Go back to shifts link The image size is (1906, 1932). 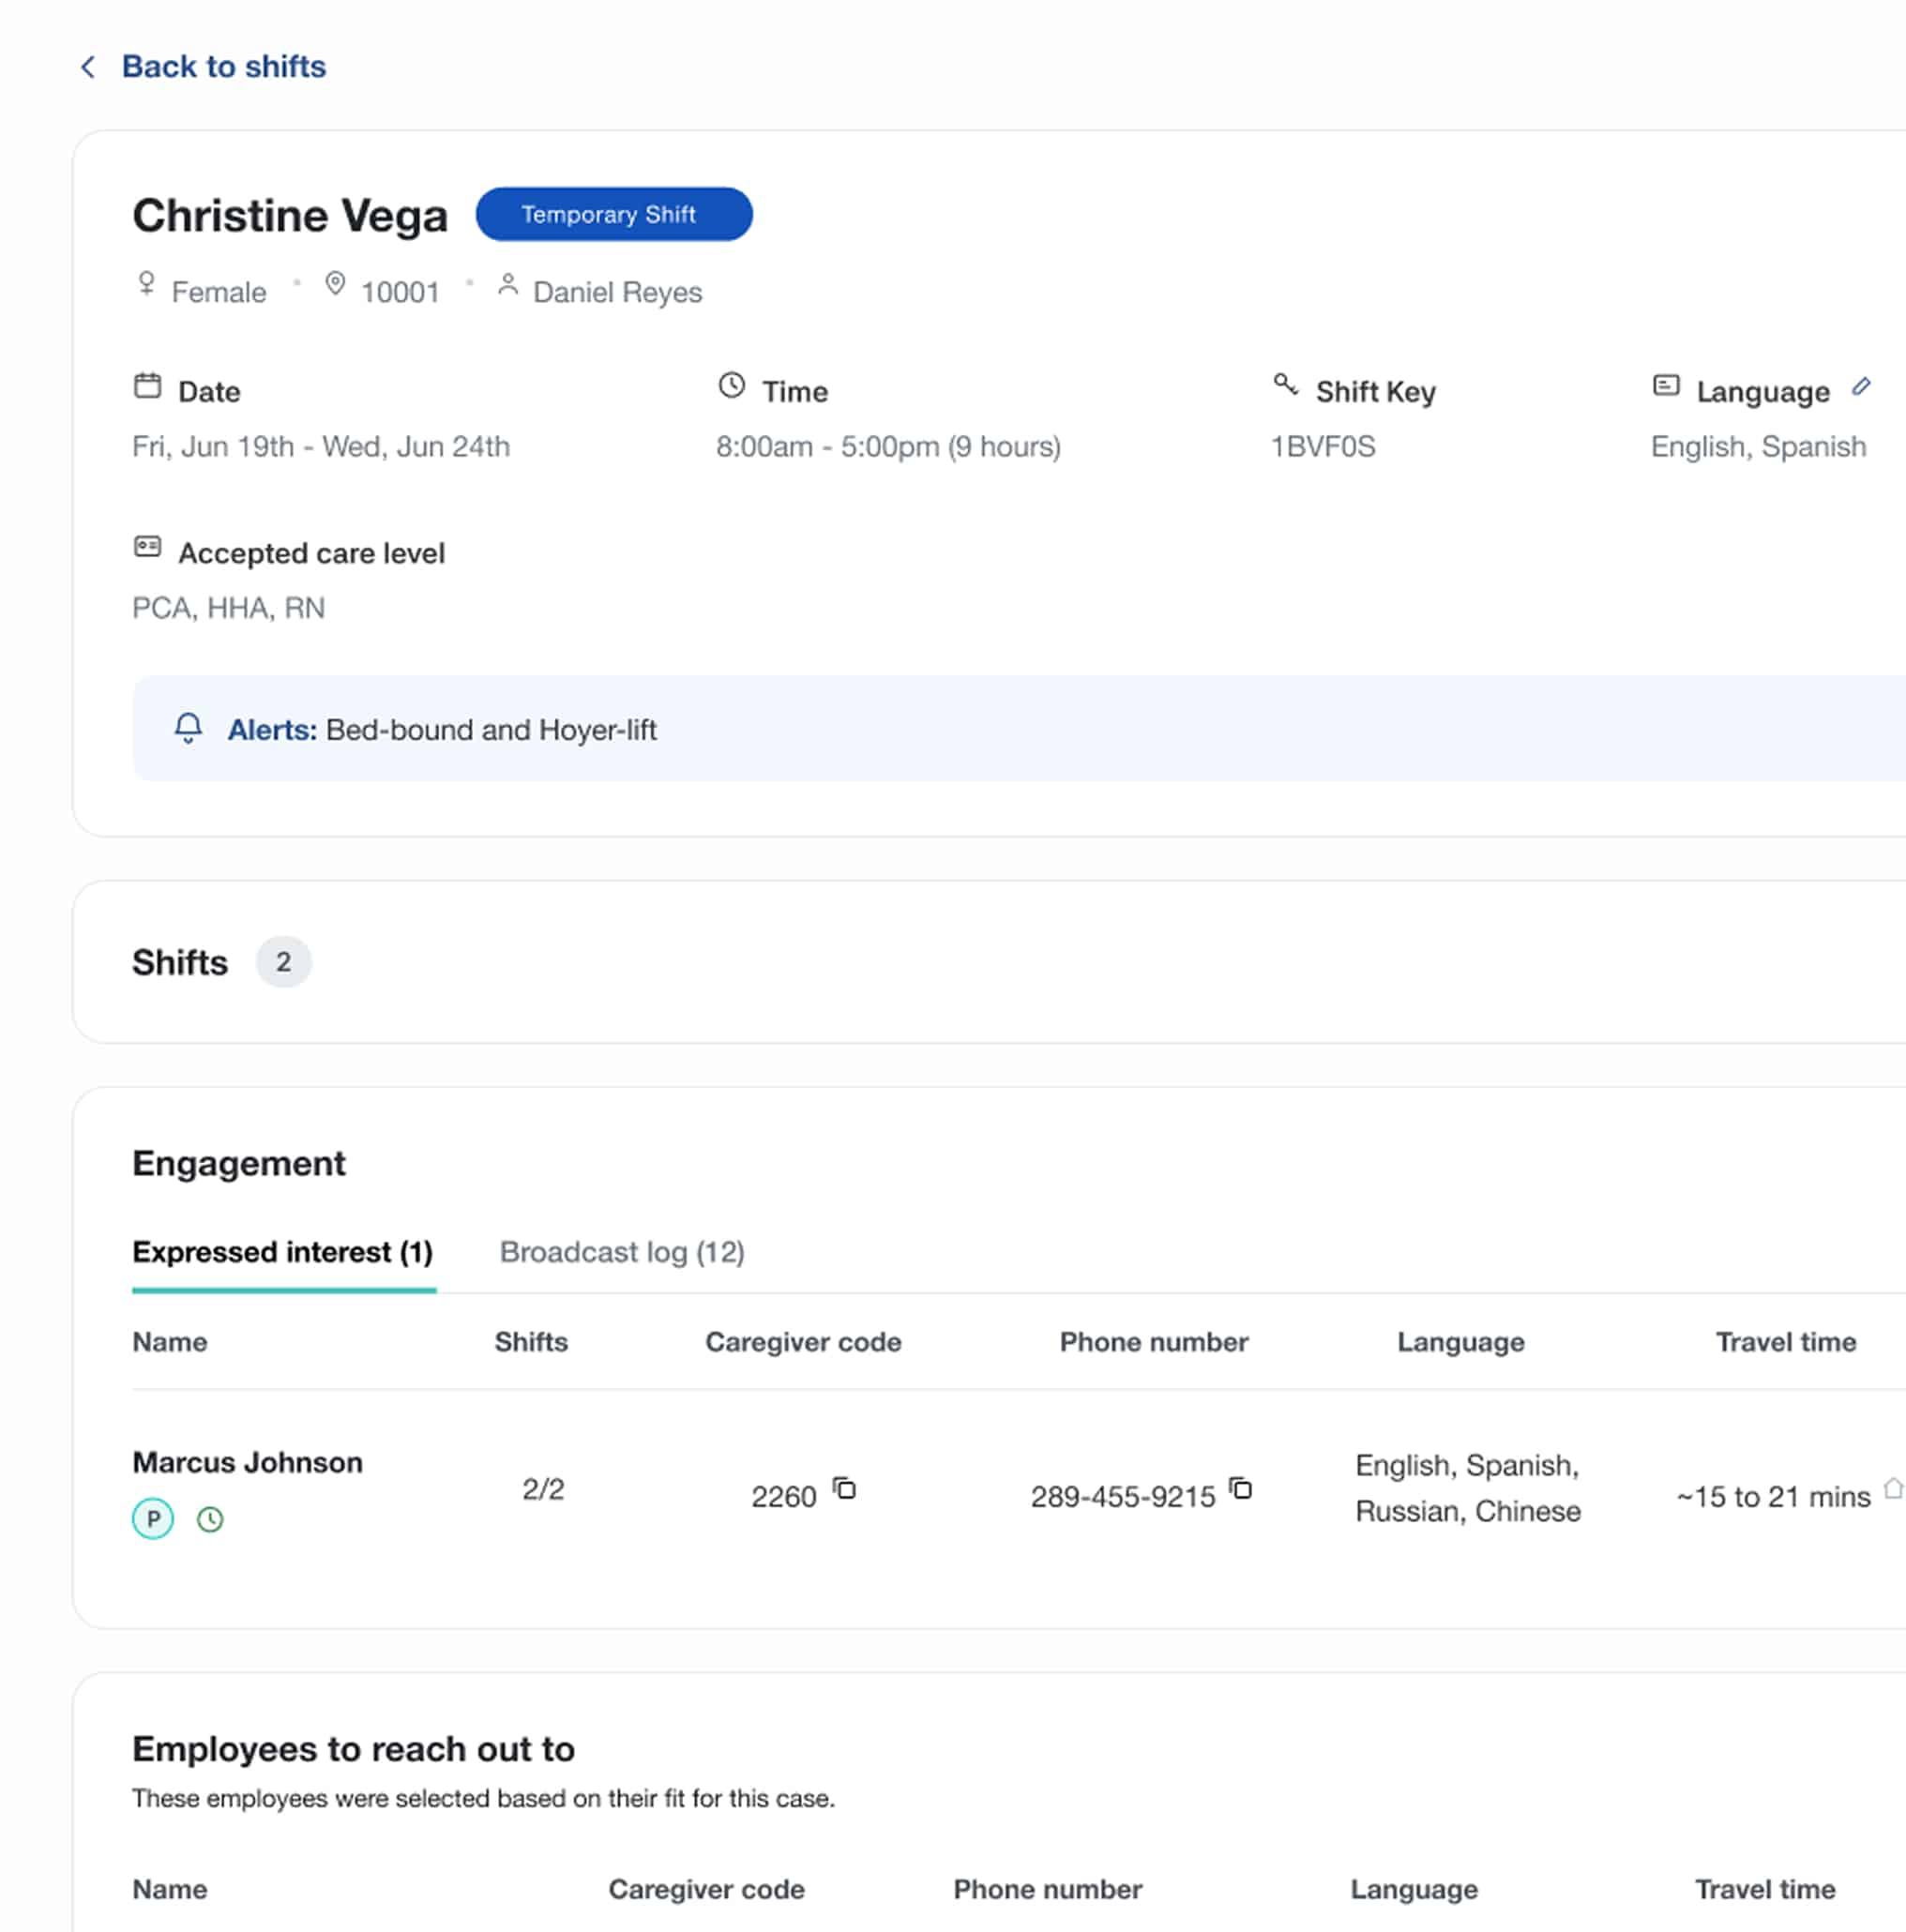(x=224, y=66)
